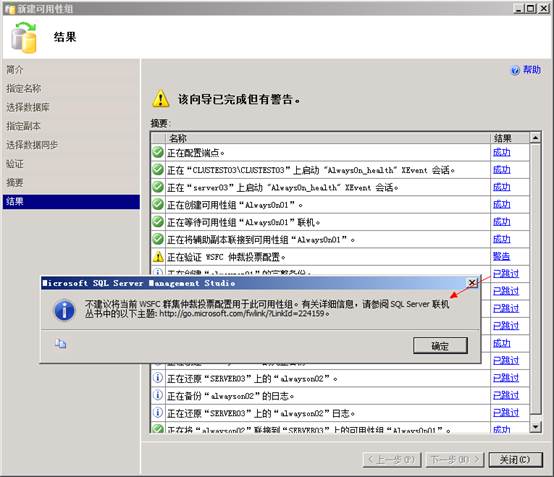Select highlighted 结果 step in sidebar
554x477 pixels.
[71, 201]
